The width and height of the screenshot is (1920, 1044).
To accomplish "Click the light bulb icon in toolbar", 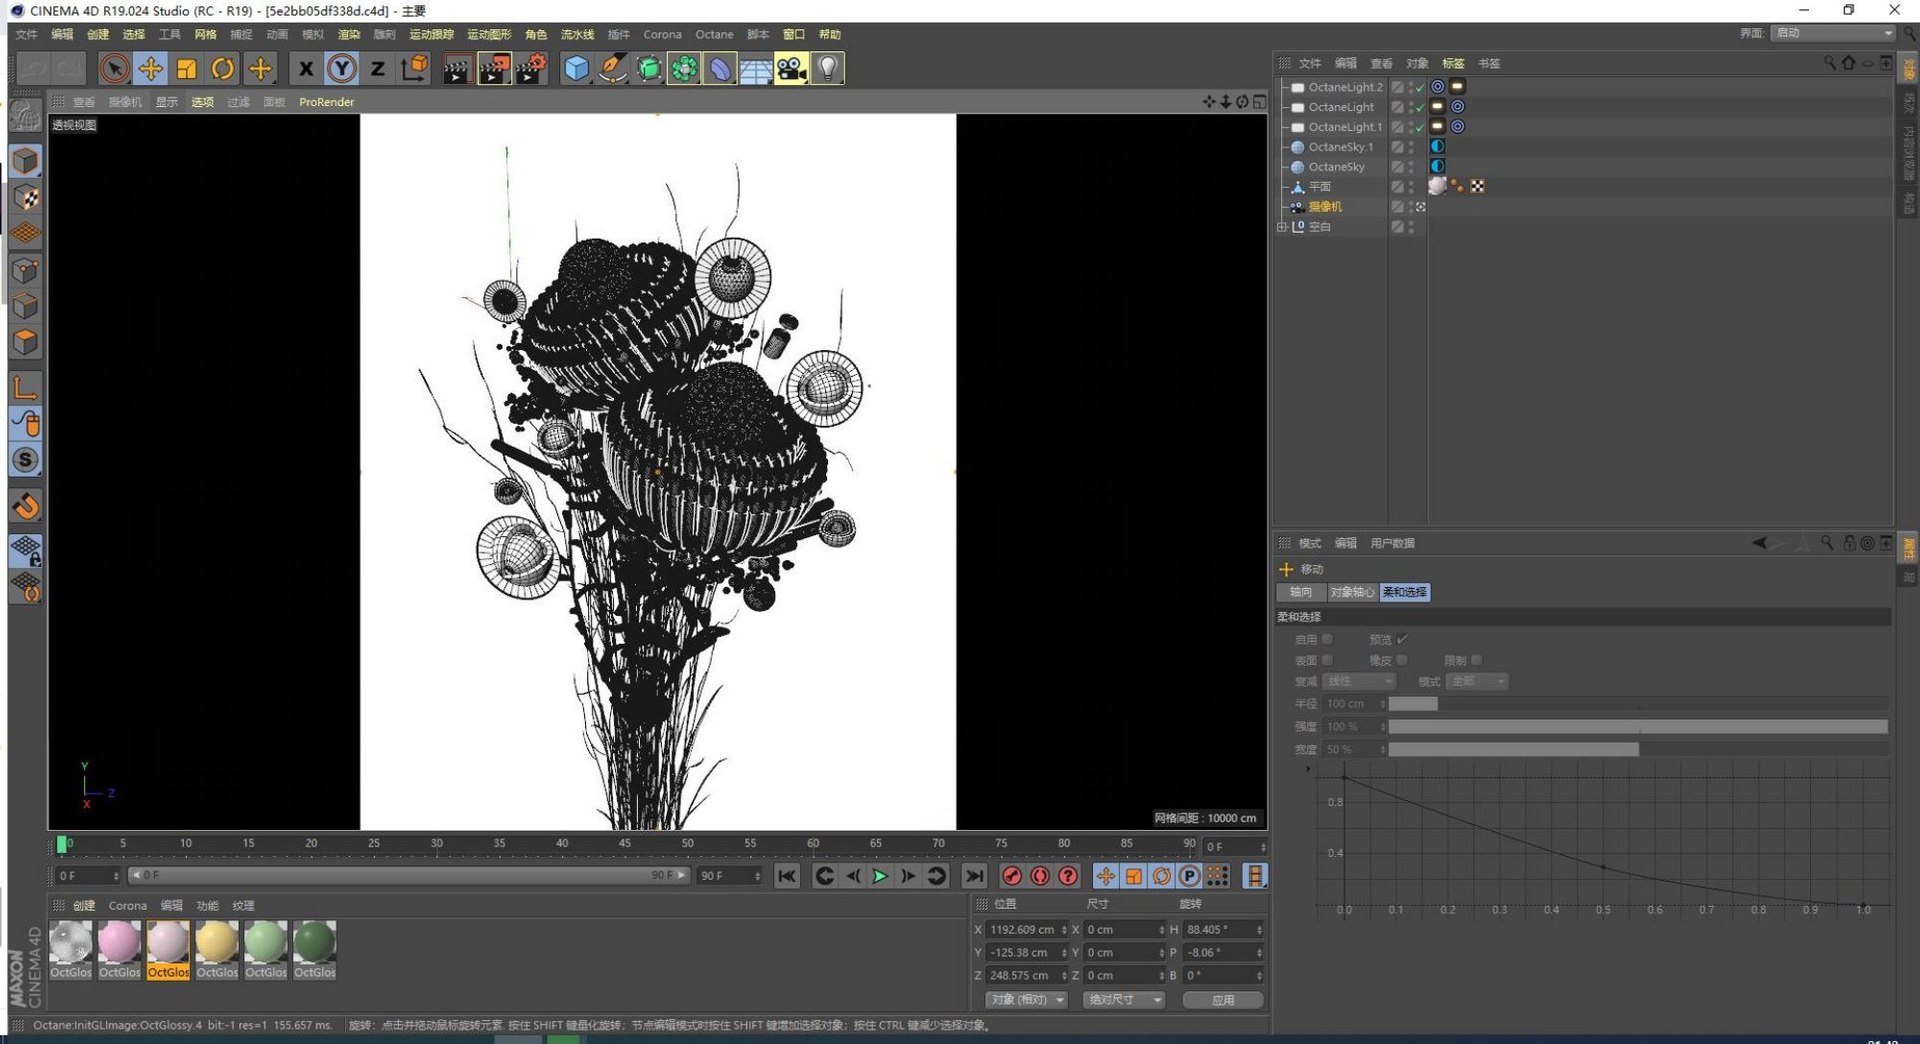I will (827, 69).
